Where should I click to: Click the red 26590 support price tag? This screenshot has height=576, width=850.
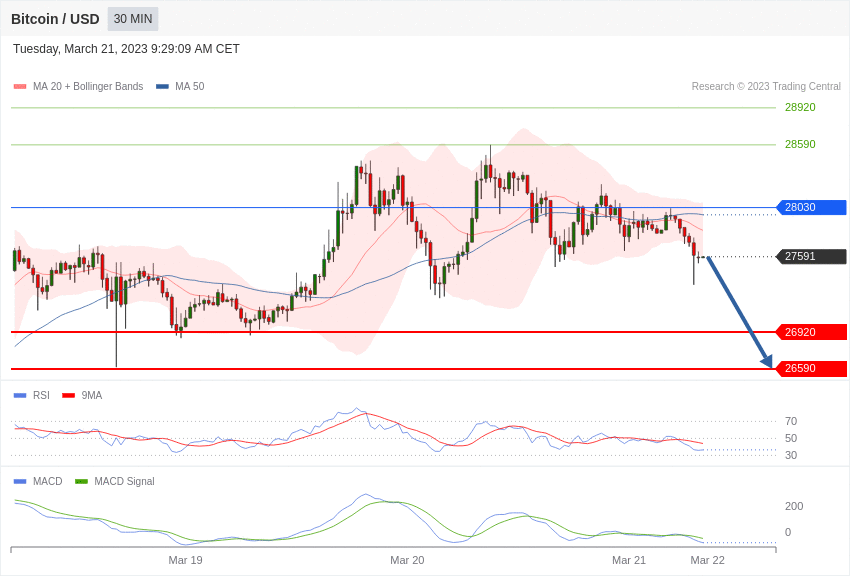(x=811, y=368)
